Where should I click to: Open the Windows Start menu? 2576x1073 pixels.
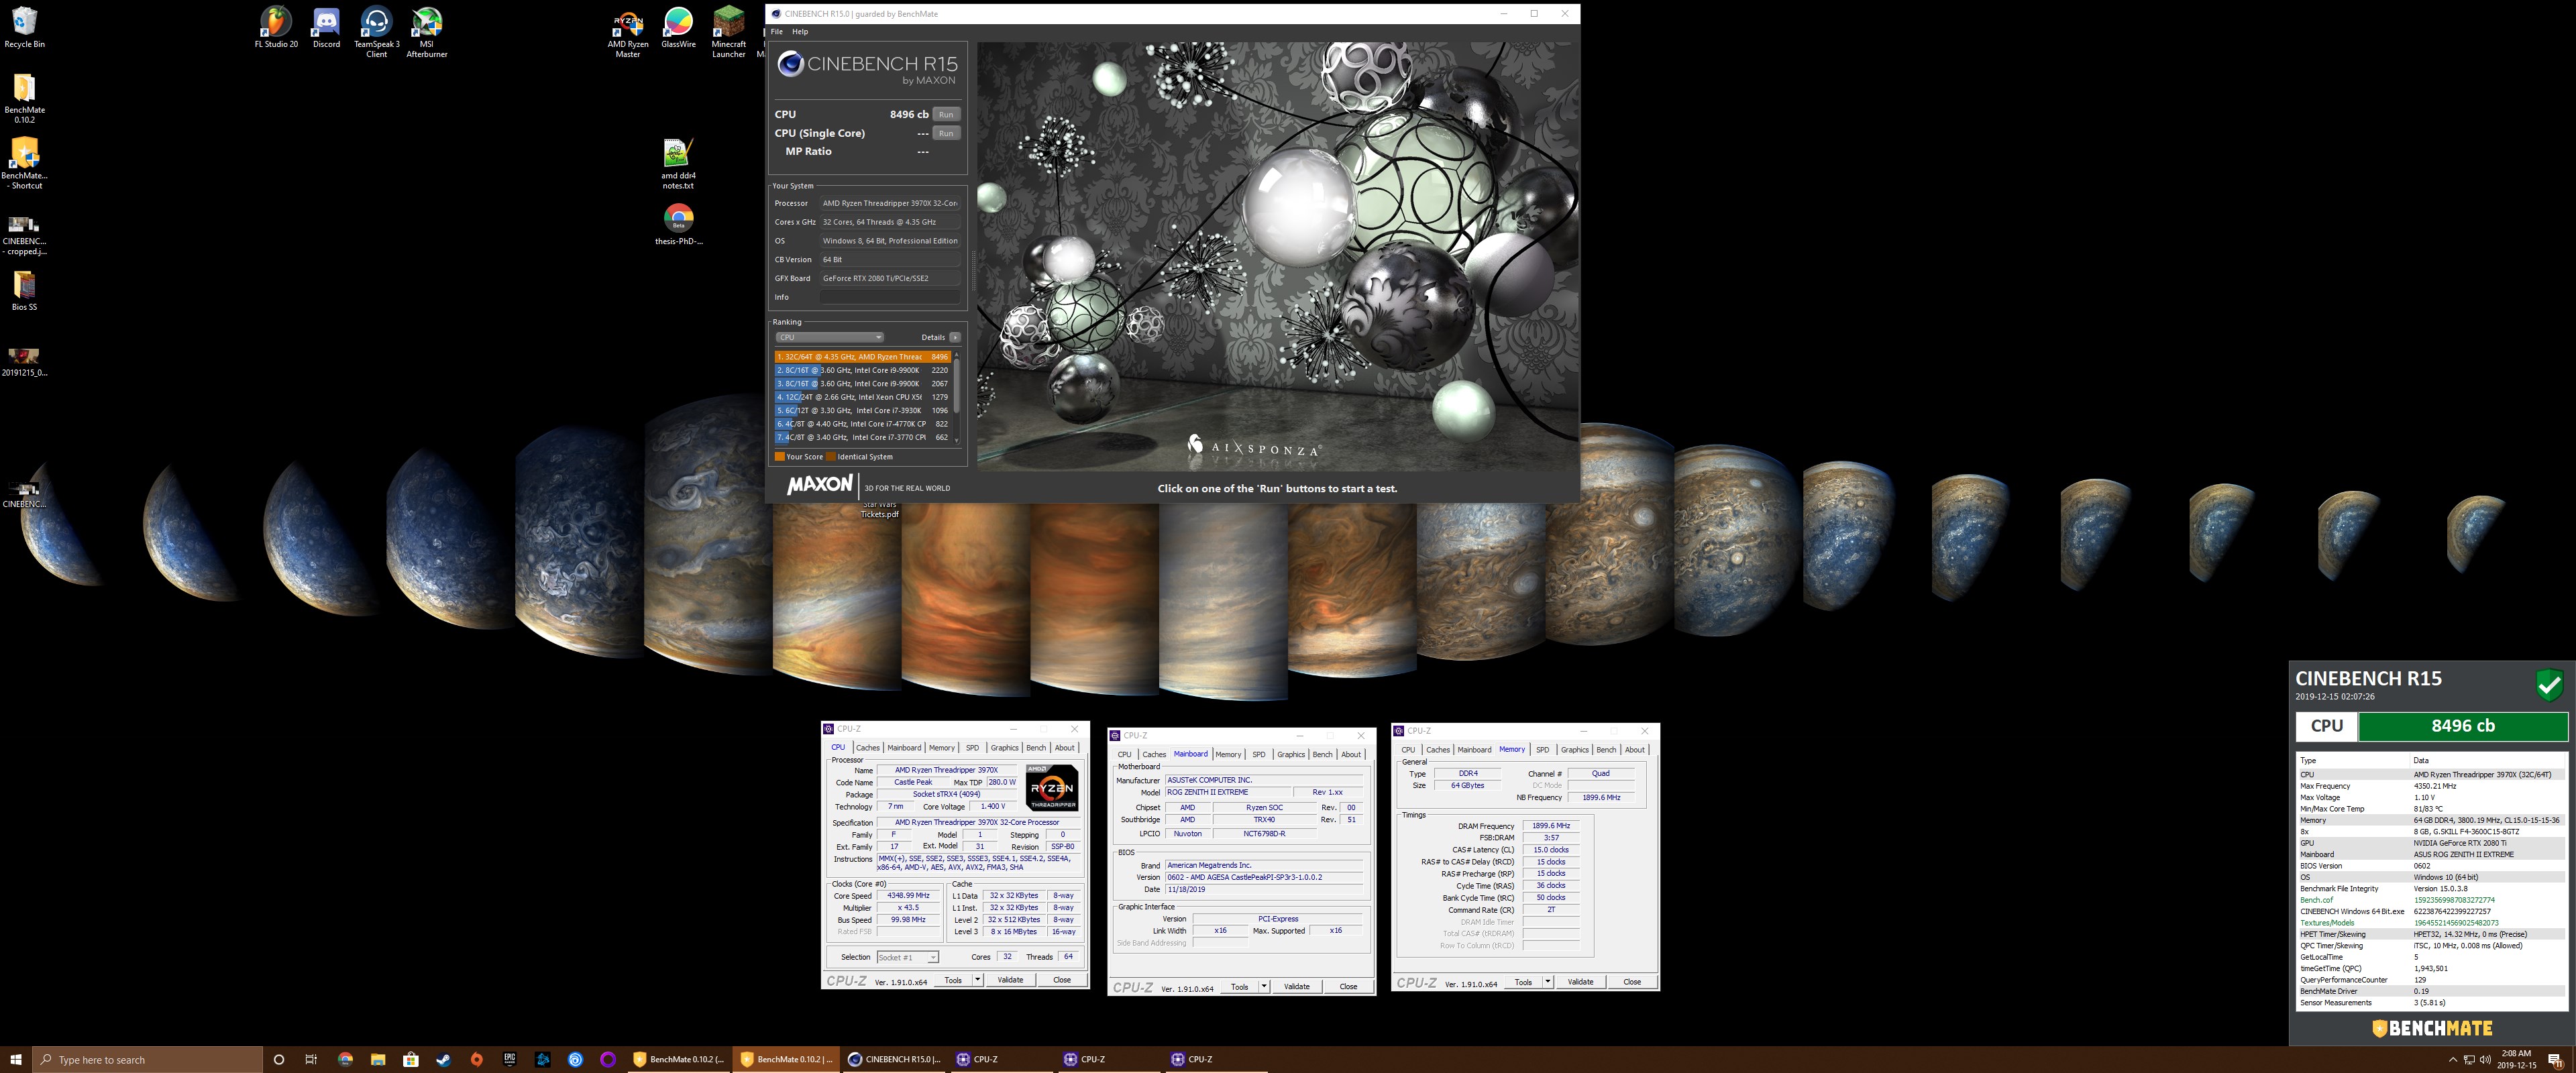[16, 1059]
